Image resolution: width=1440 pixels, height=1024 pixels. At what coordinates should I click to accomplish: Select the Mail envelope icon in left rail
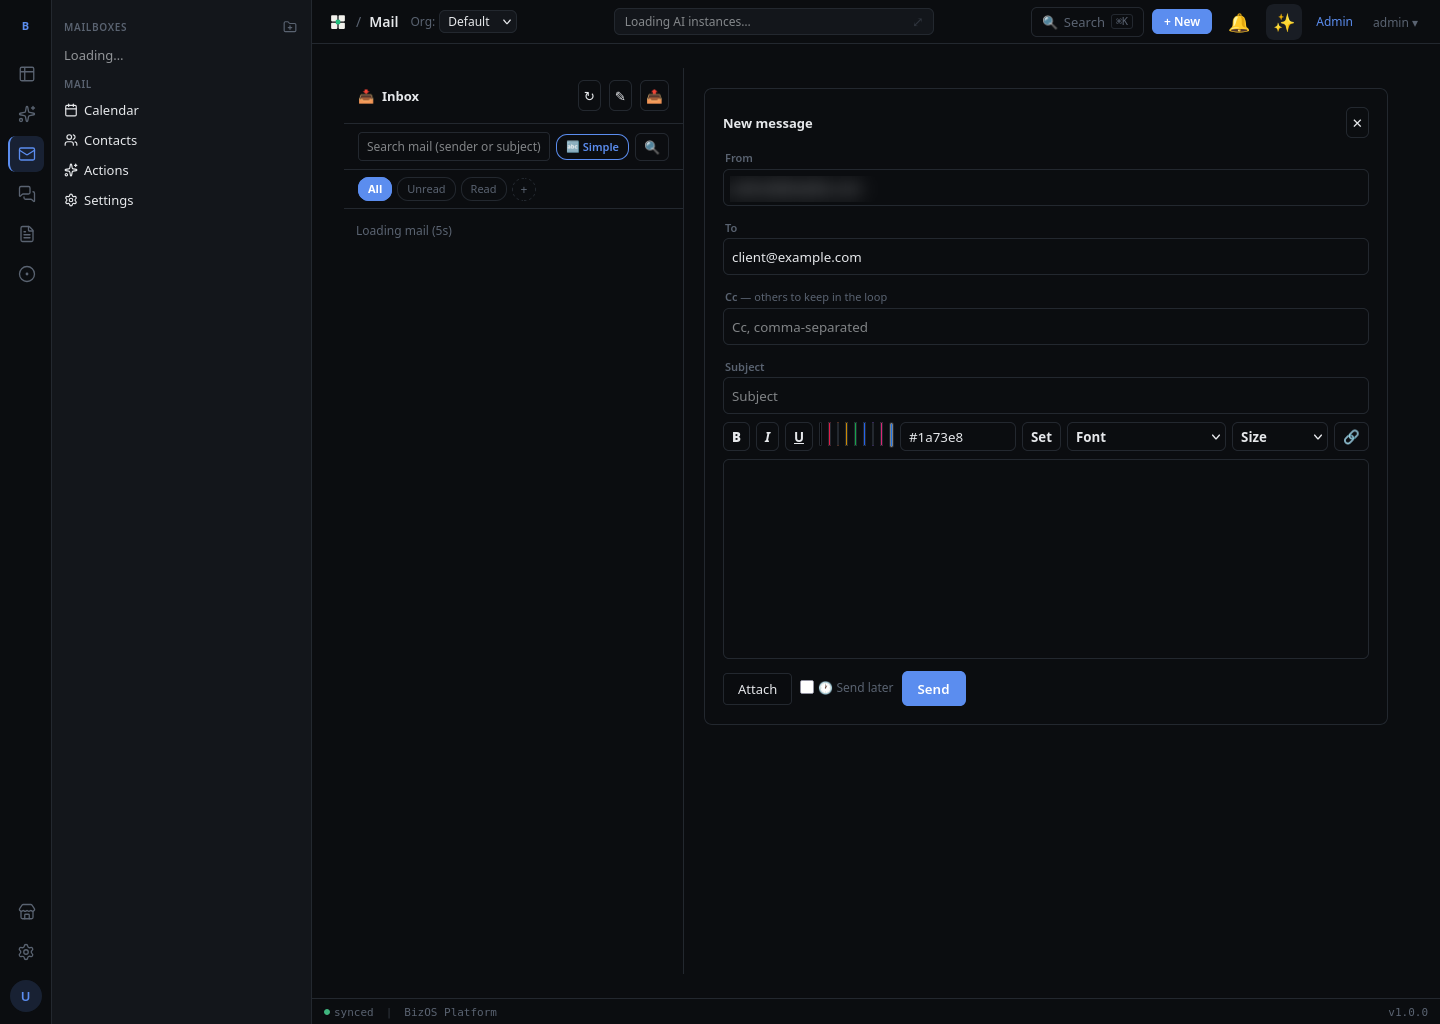[x=27, y=154]
